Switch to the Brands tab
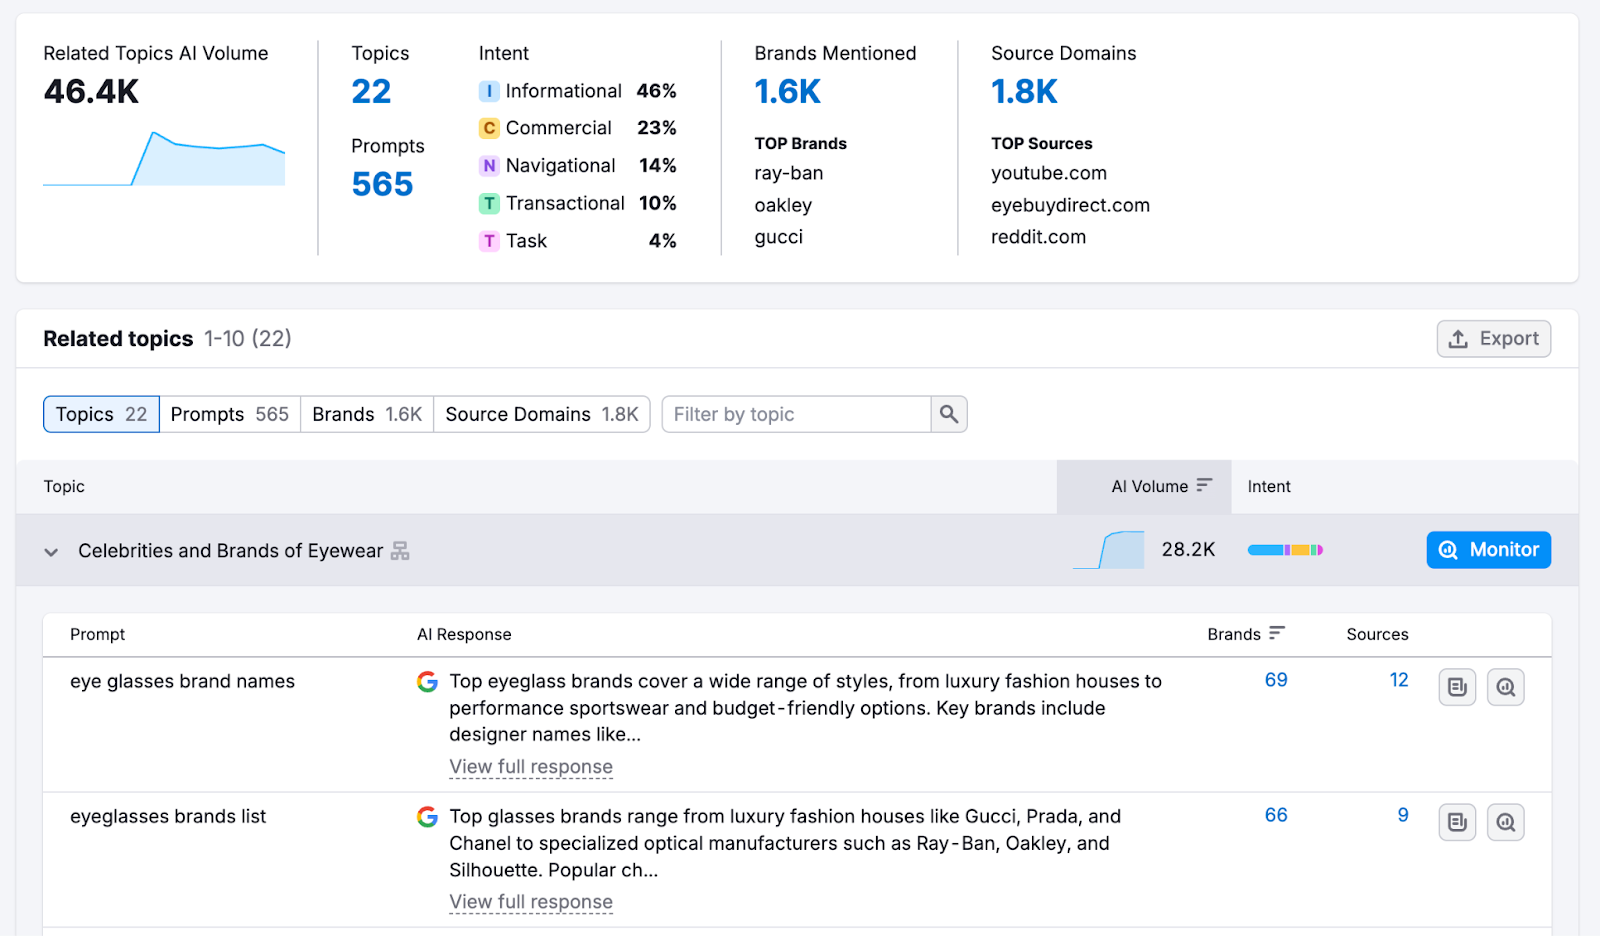 click(x=366, y=414)
